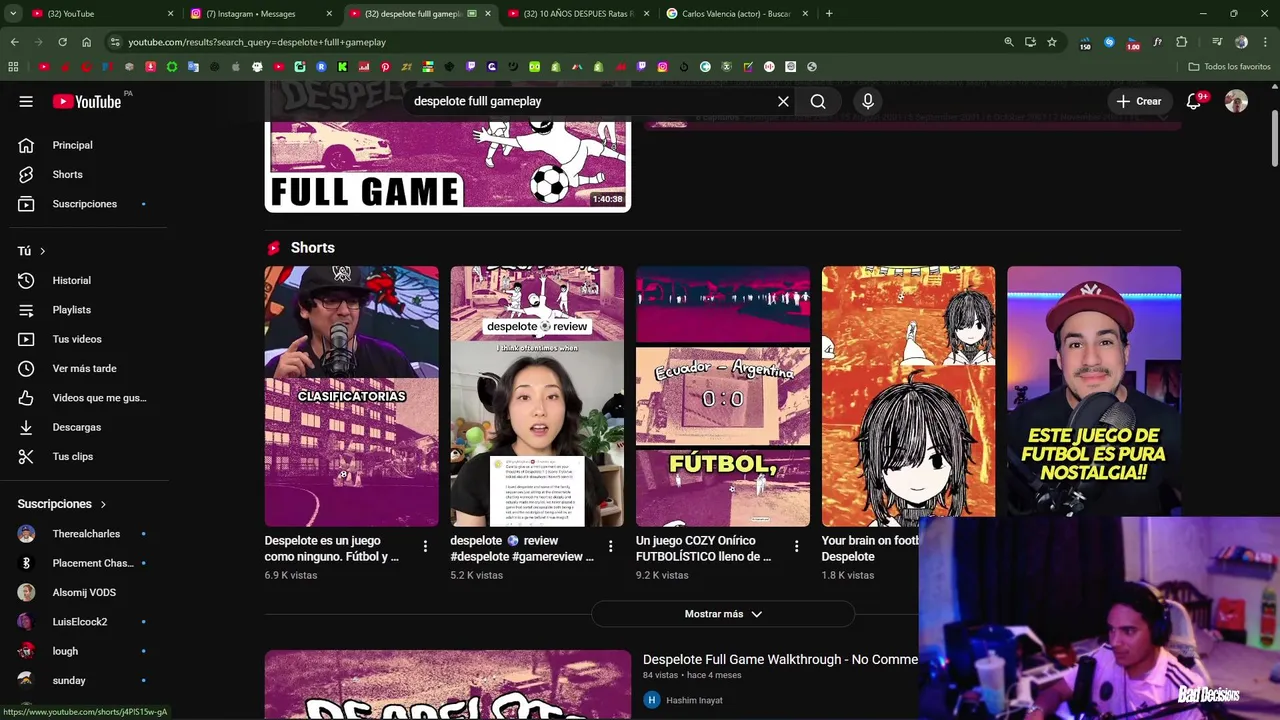Clear the search box with the X
The image size is (1280, 720).
click(783, 101)
